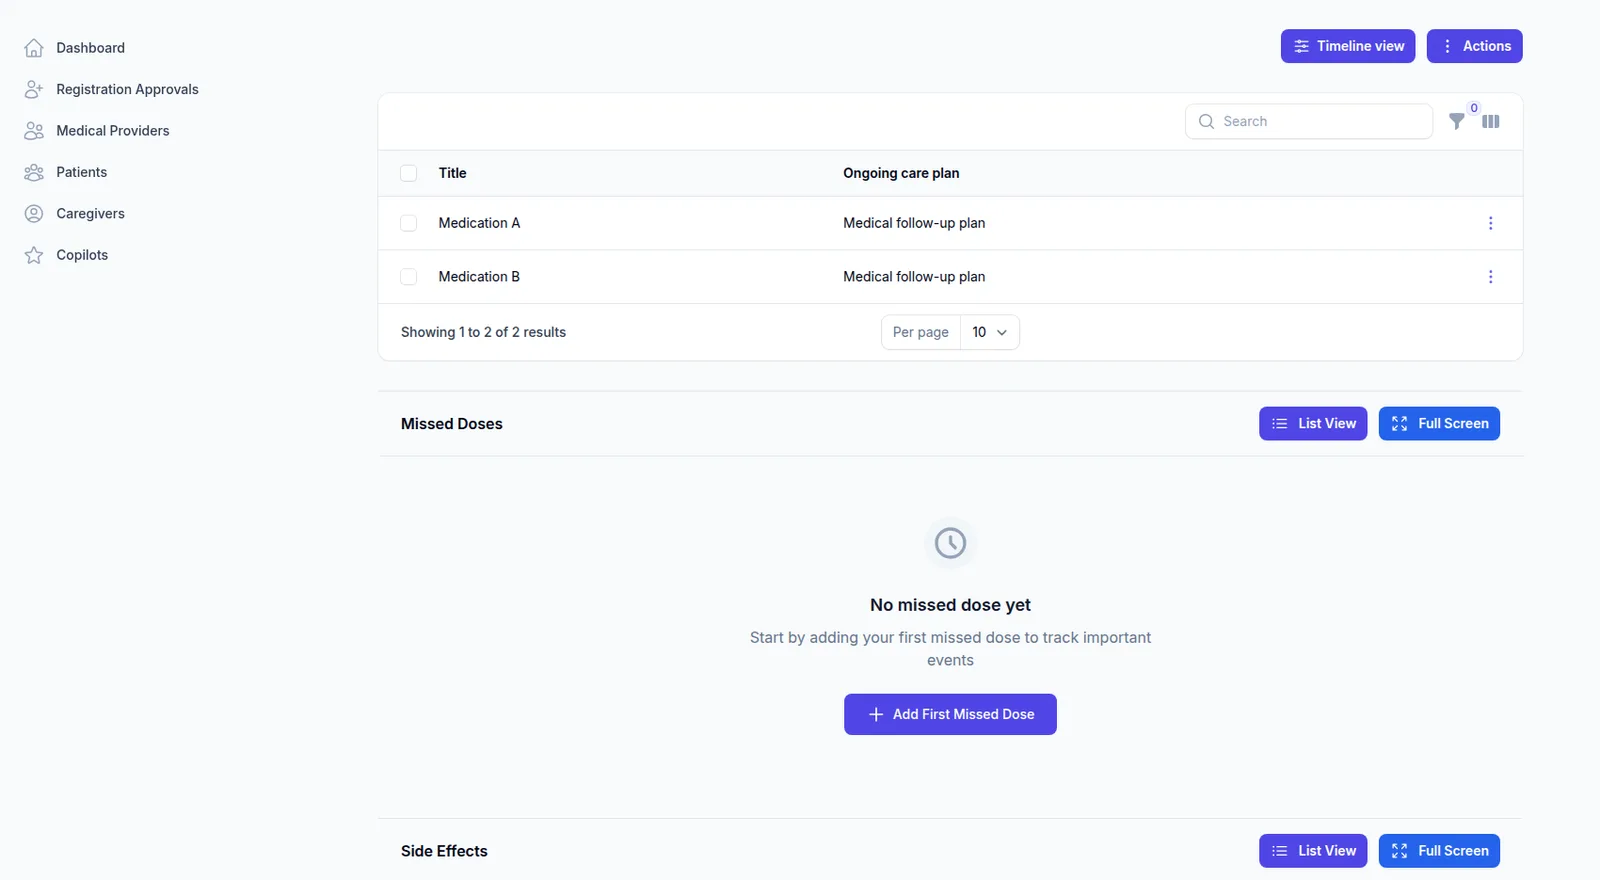This screenshot has height=880, width=1600.
Task: Click the Patients group icon
Action: point(34,172)
